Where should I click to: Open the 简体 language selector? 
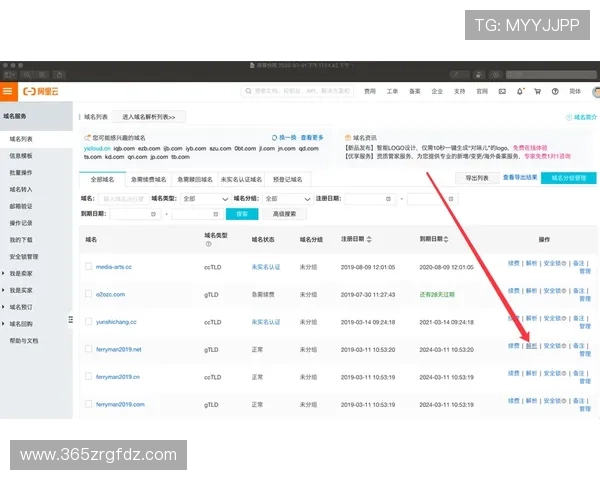point(575,91)
